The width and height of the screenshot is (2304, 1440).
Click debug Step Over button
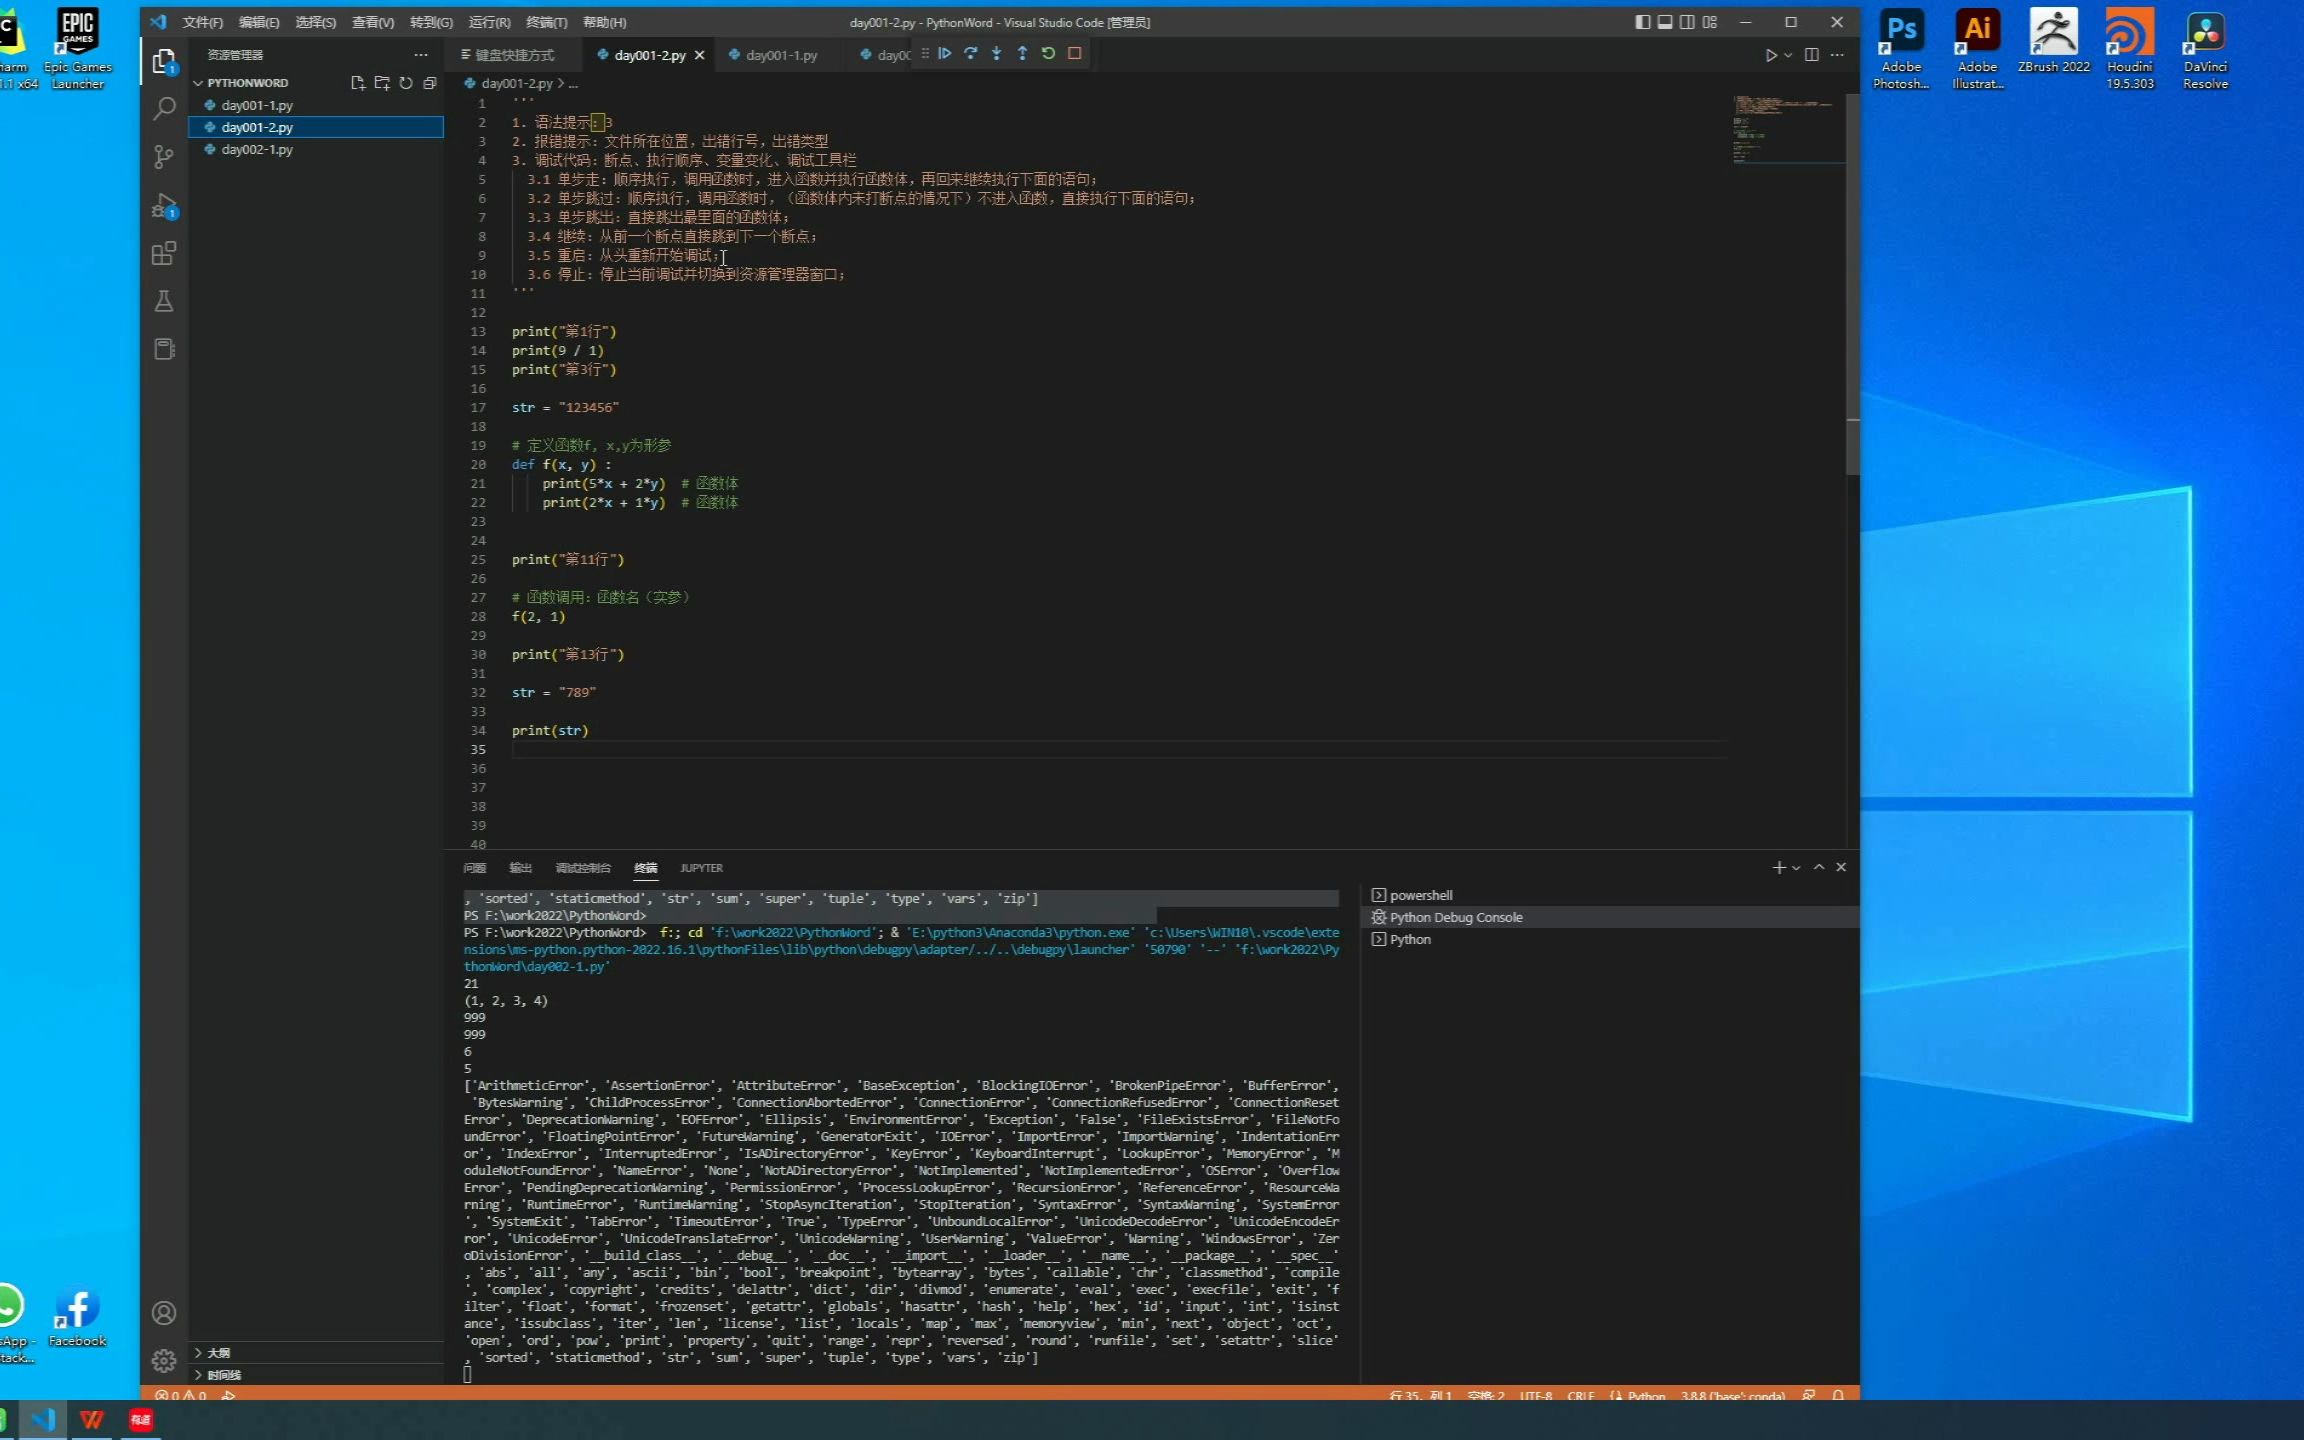970,54
